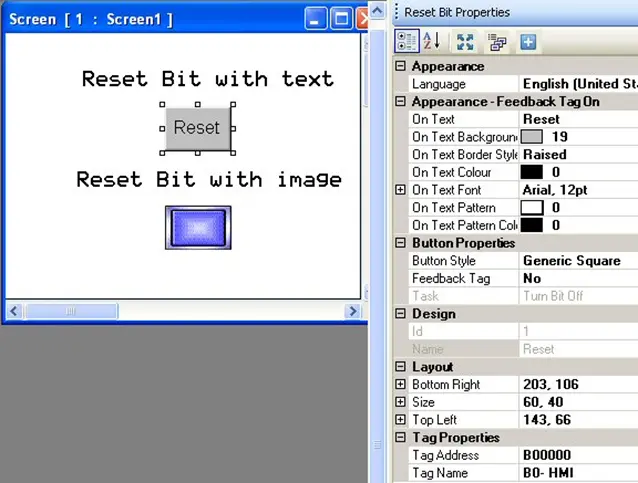Screen dimensions: 638x483
Task: Click the Bottom Right value 203, 106
Action: [579, 384]
